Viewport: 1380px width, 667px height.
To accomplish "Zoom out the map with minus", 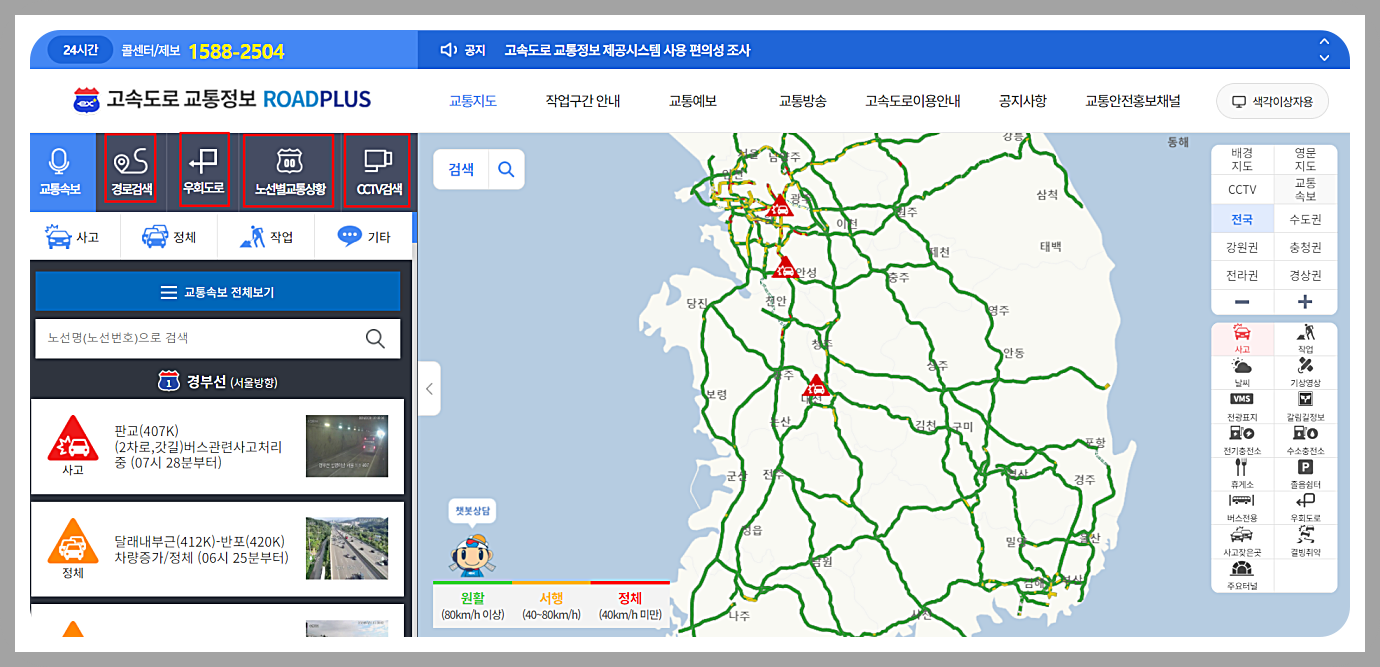I will point(1242,302).
